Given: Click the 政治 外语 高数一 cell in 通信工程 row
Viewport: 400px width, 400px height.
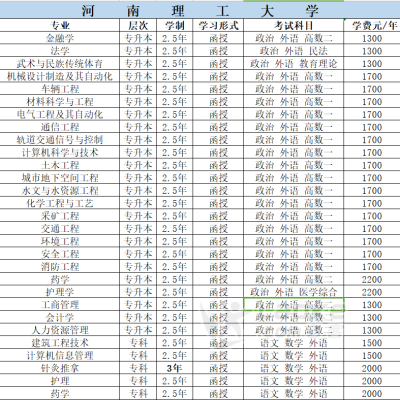Looking at the screenshot, I should [x=294, y=127].
